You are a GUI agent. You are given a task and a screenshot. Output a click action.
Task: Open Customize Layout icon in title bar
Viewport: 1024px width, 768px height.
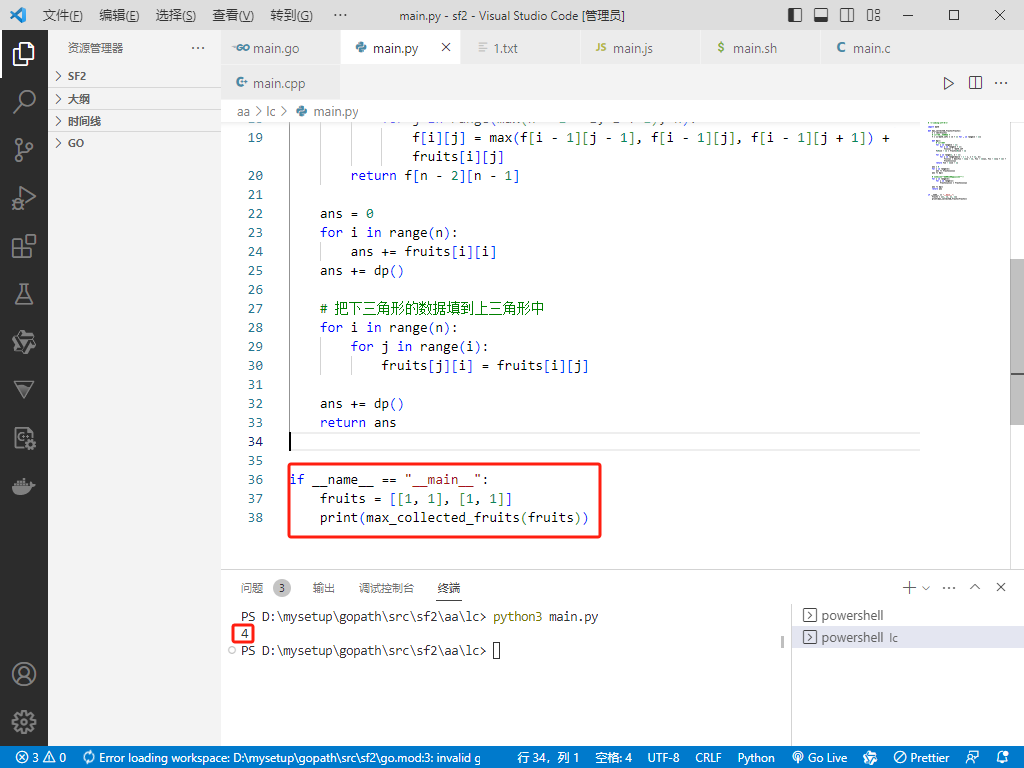click(x=873, y=15)
